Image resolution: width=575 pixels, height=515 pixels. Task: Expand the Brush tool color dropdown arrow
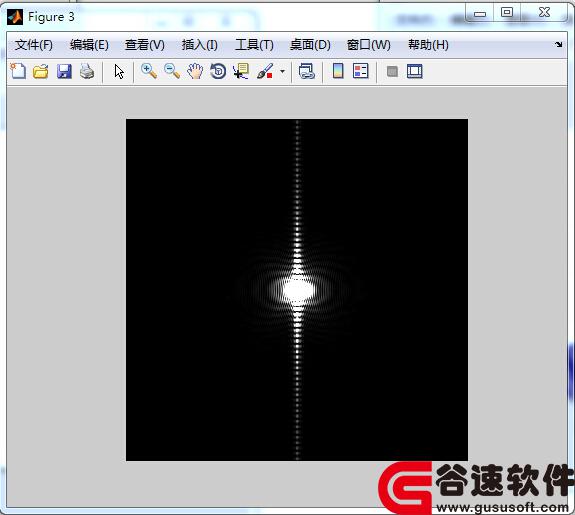pos(282,71)
